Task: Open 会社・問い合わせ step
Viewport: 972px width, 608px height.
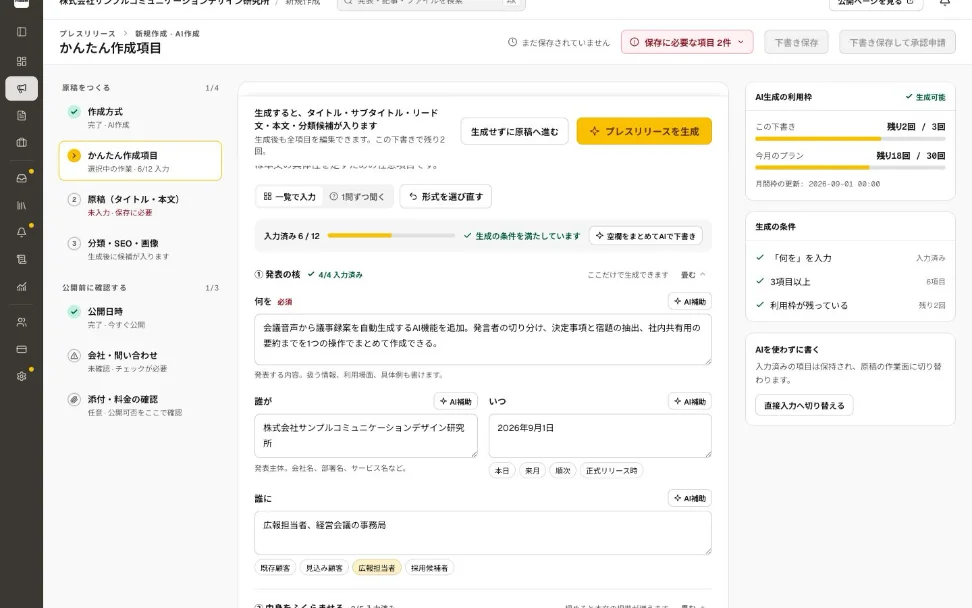Action: click(140, 361)
